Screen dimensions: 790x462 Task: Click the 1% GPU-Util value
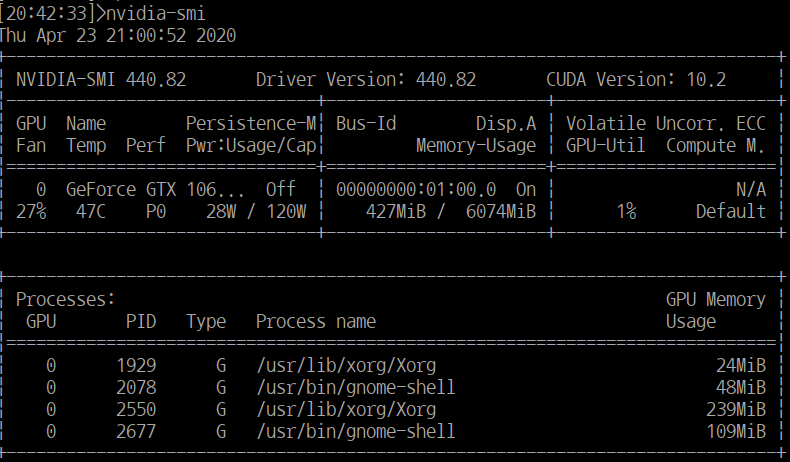point(625,211)
